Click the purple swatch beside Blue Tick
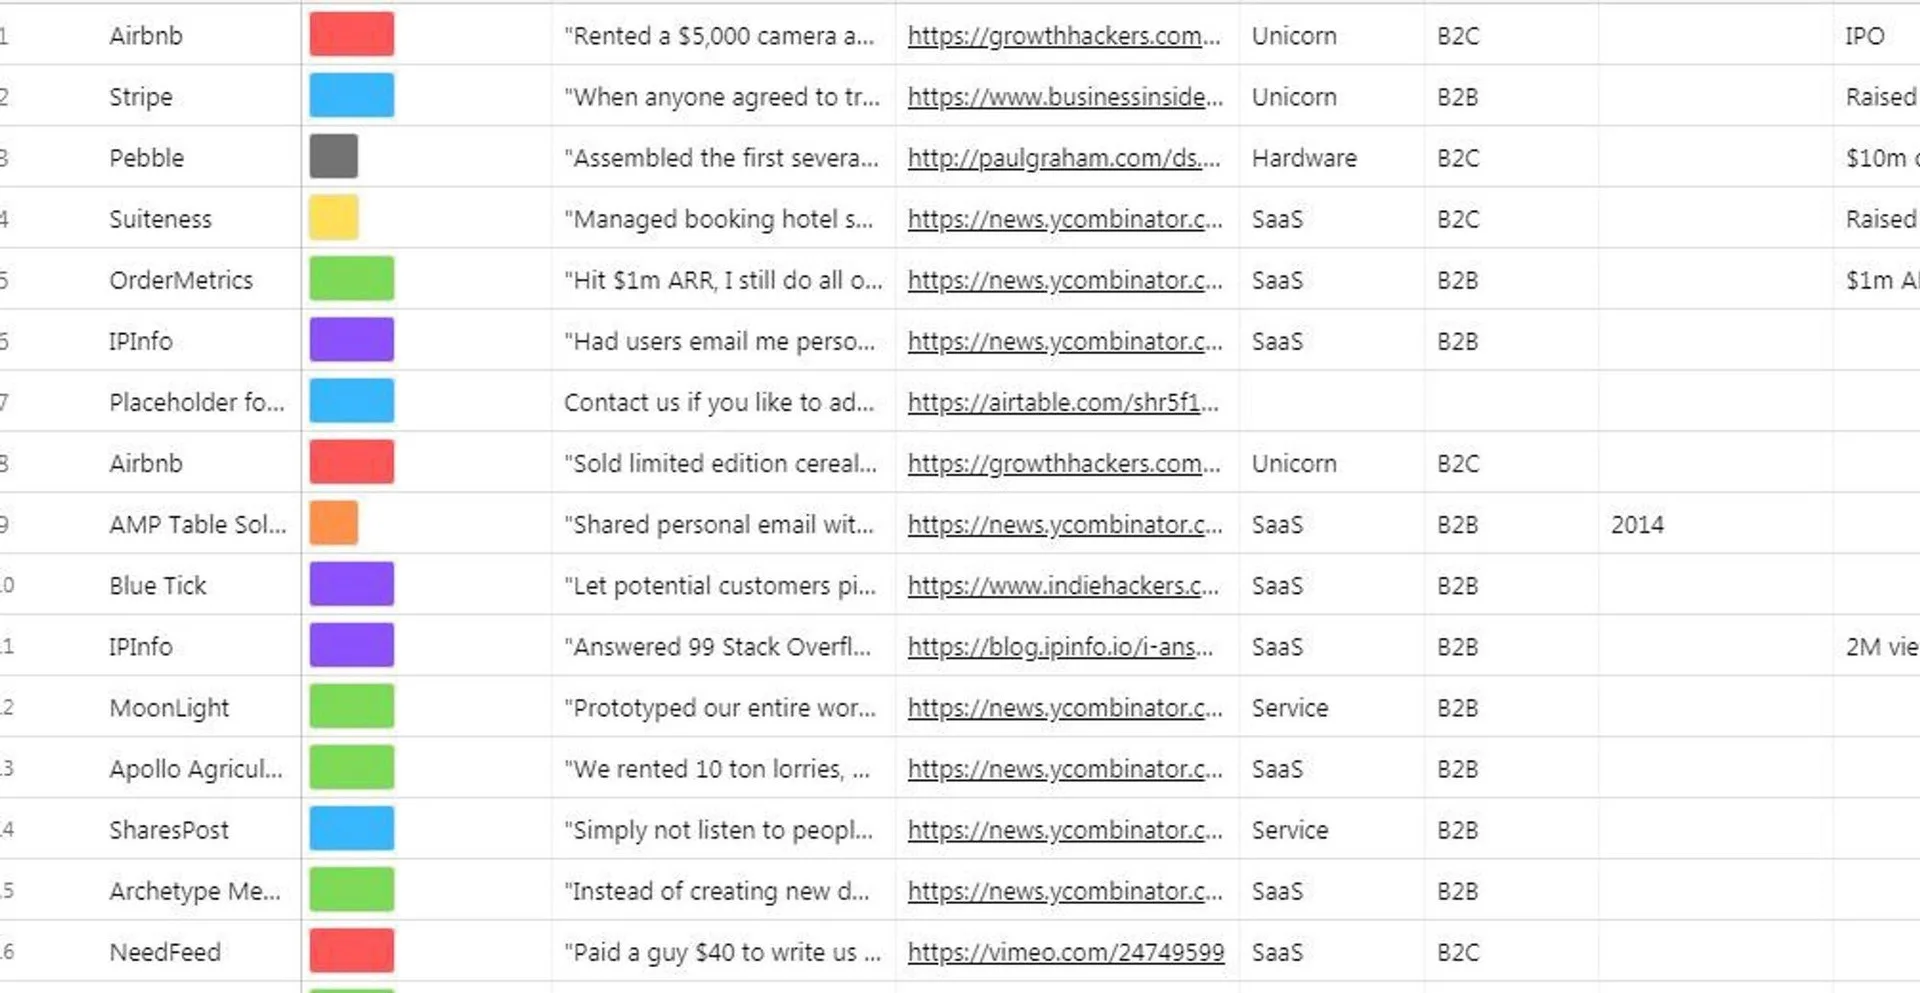 click(351, 584)
